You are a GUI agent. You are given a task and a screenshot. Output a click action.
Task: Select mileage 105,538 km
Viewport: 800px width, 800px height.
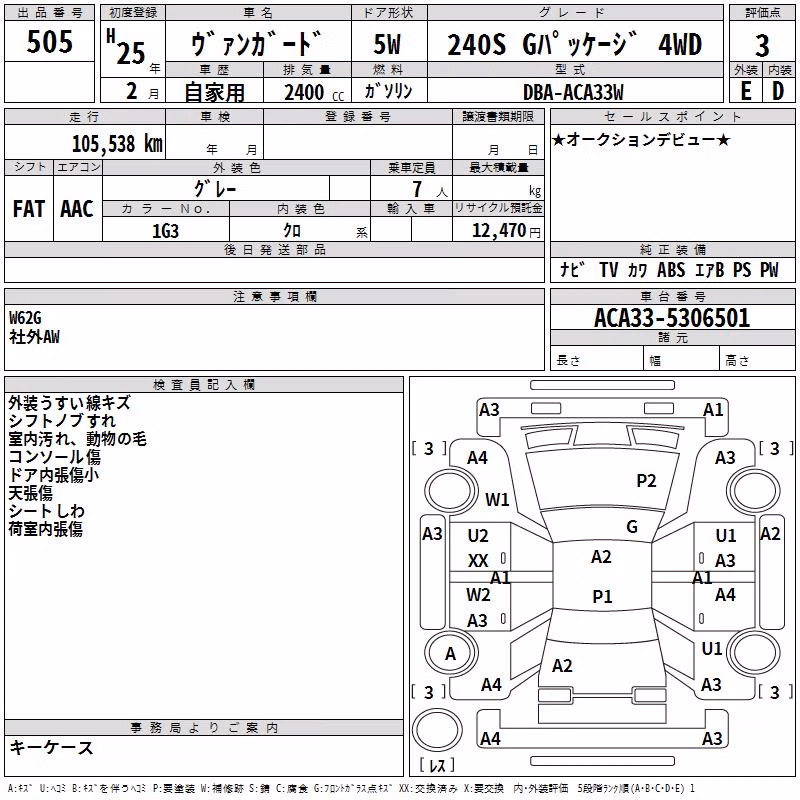(117, 143)
